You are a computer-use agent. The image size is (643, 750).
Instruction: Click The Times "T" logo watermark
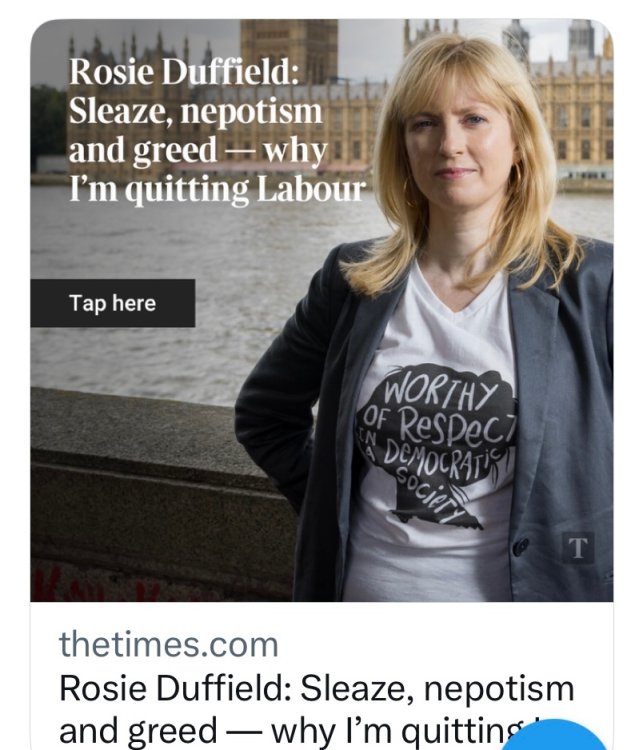click(578, 547)
